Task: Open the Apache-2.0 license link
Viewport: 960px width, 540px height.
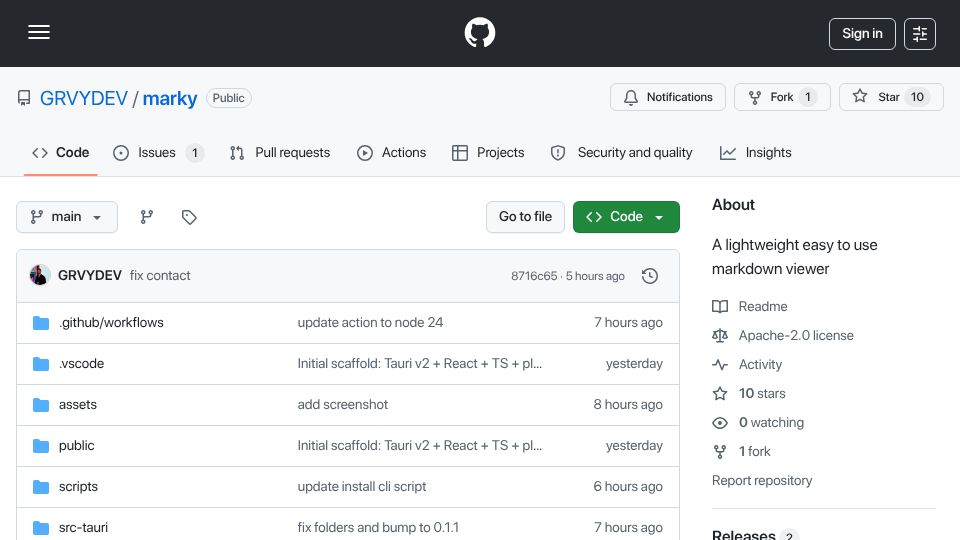Action: tap(796, 336)
